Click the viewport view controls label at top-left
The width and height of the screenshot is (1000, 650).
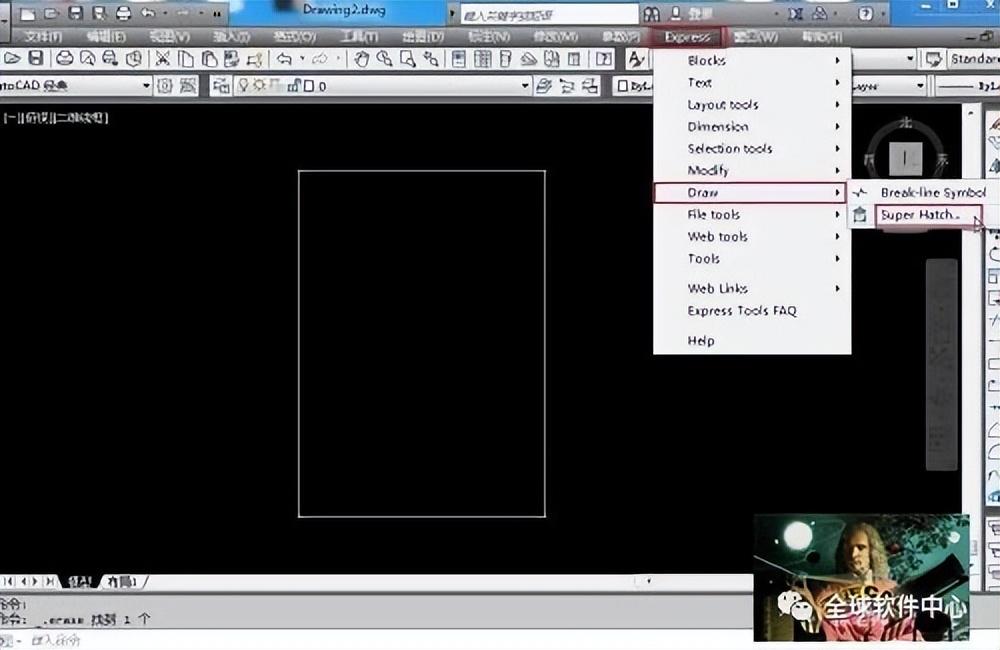click(x=56, y=117)
